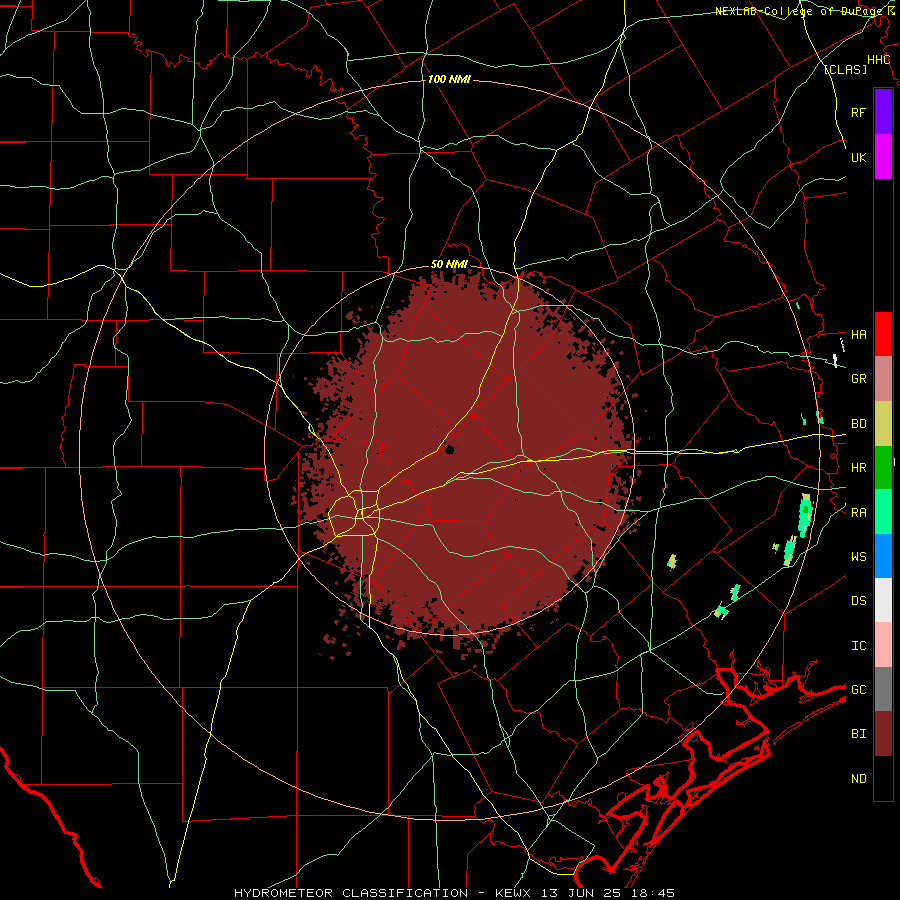The height and width of the screenshot is (900, 900).
Task: Click the BD legend label
Action: click(x=858, y=424)
